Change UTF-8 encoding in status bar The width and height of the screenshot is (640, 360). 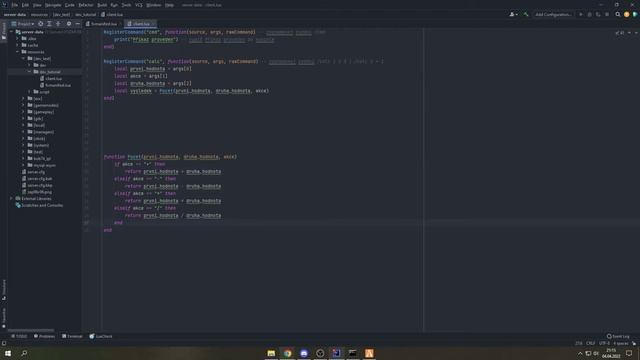(x=604, y=343)
